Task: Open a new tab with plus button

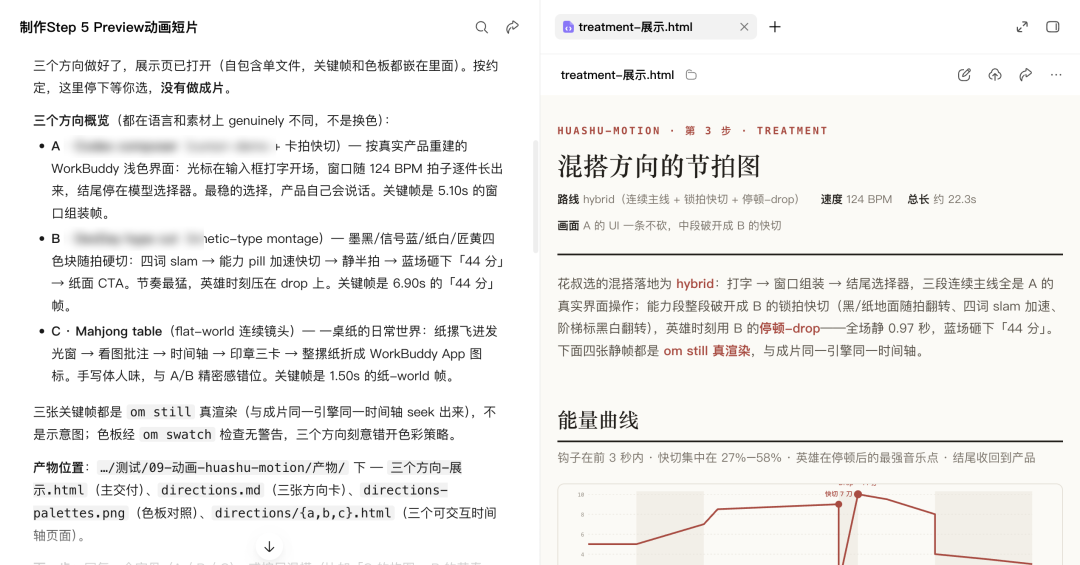Action: [775, 27]
